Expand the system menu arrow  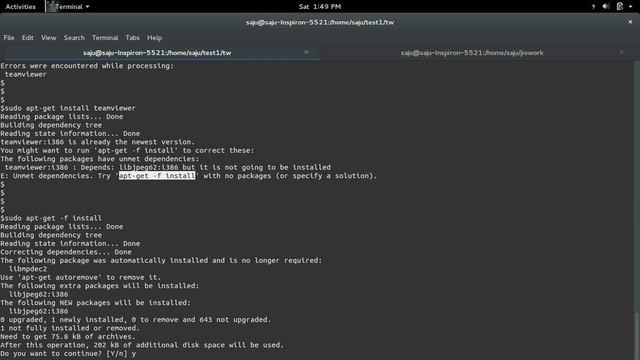pyautogui.click(x=631, y=7)
